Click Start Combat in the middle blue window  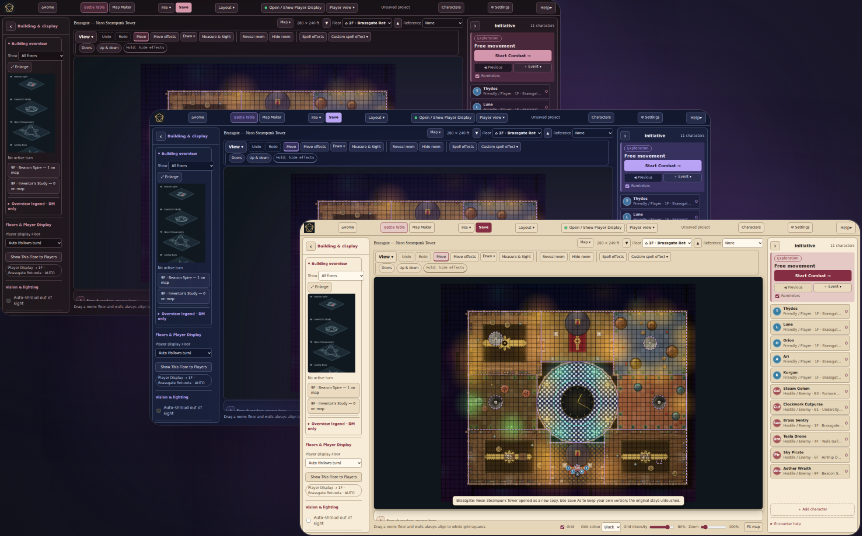point(662,165)
